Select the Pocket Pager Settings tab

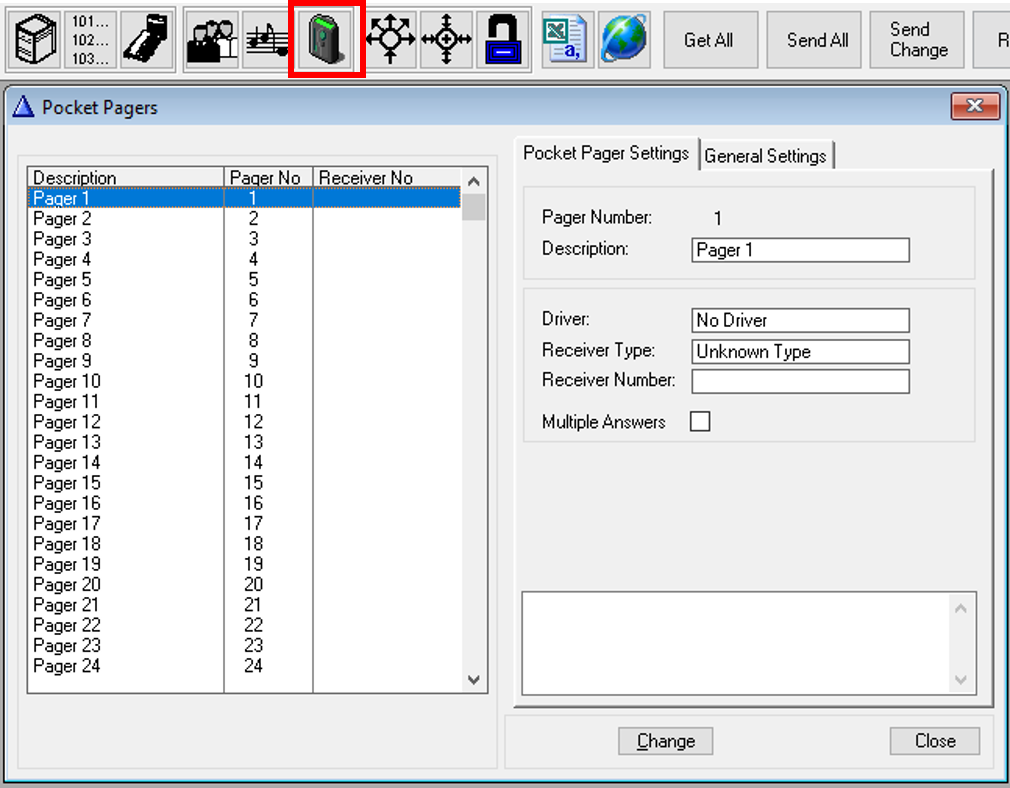pos(606,153)
